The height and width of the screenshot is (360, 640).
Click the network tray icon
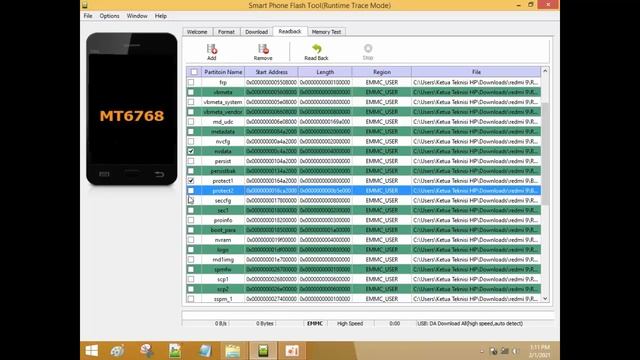505,351
